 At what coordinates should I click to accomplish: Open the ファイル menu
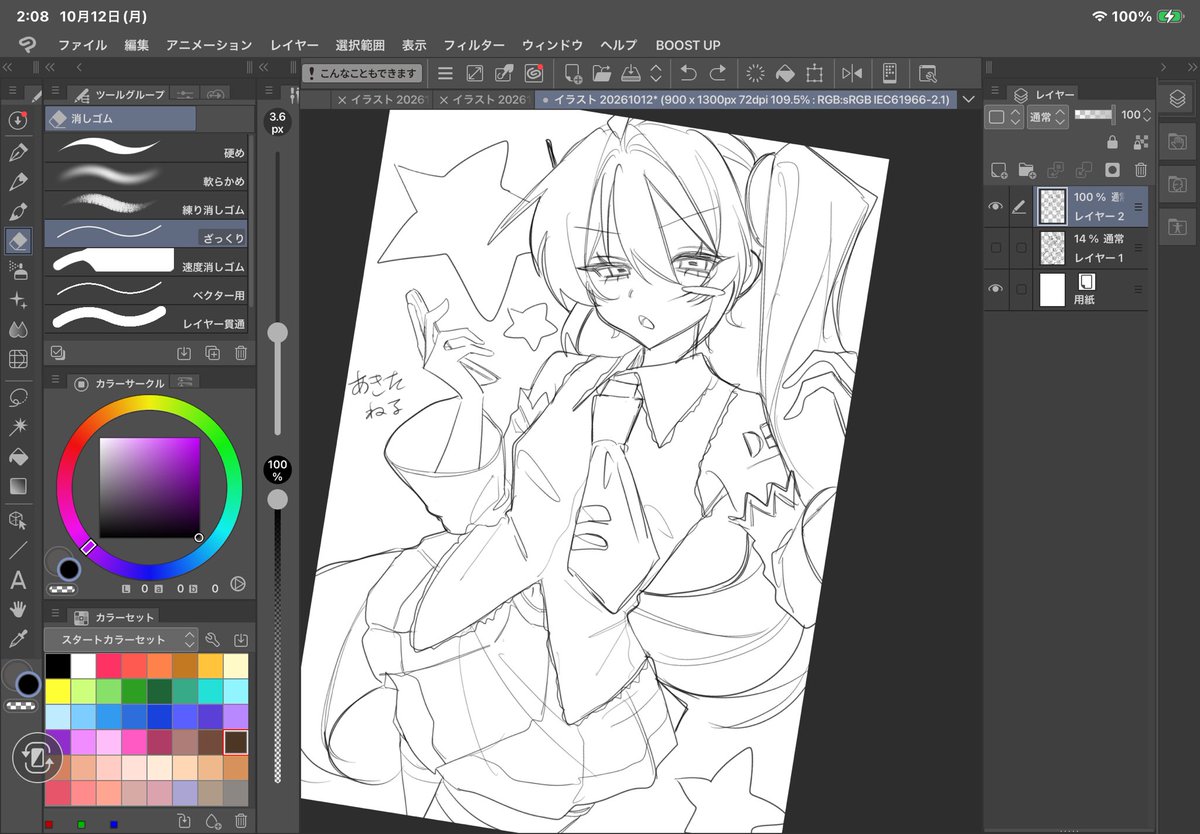point(83,45)
